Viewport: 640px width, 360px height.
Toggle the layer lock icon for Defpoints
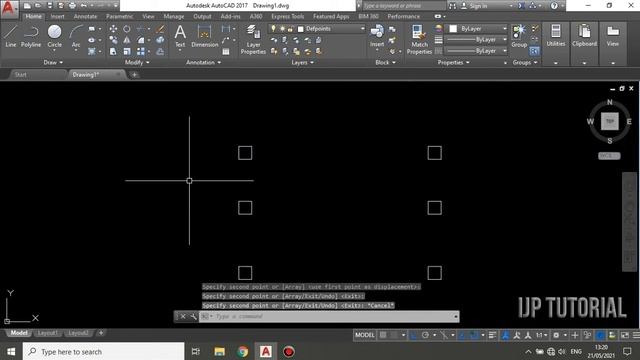(x=290, y=29)
